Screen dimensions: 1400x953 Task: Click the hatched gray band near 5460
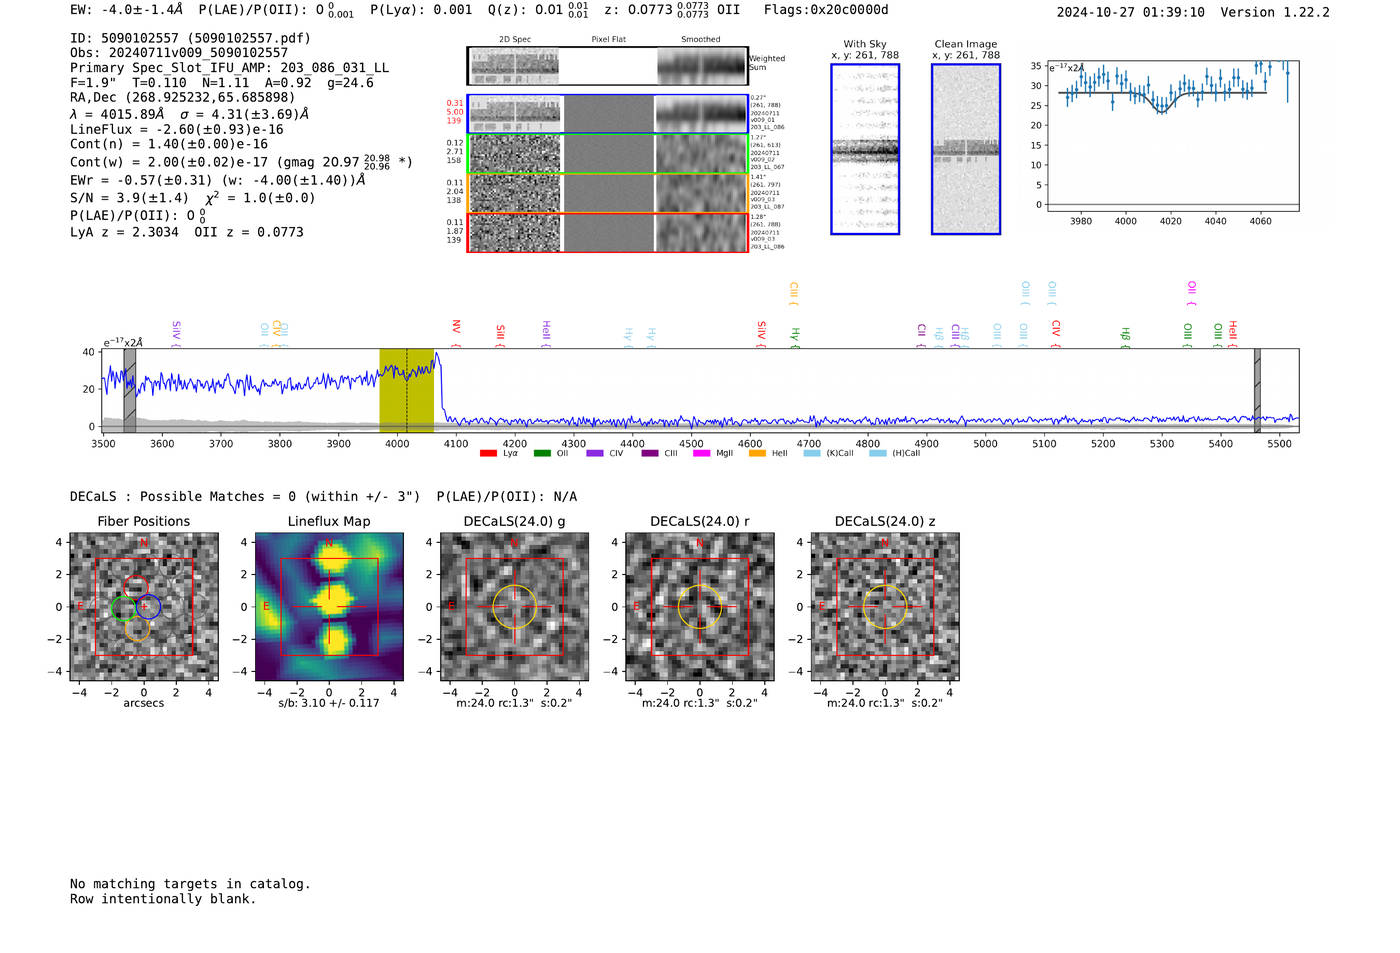(x=1257, y=390)
